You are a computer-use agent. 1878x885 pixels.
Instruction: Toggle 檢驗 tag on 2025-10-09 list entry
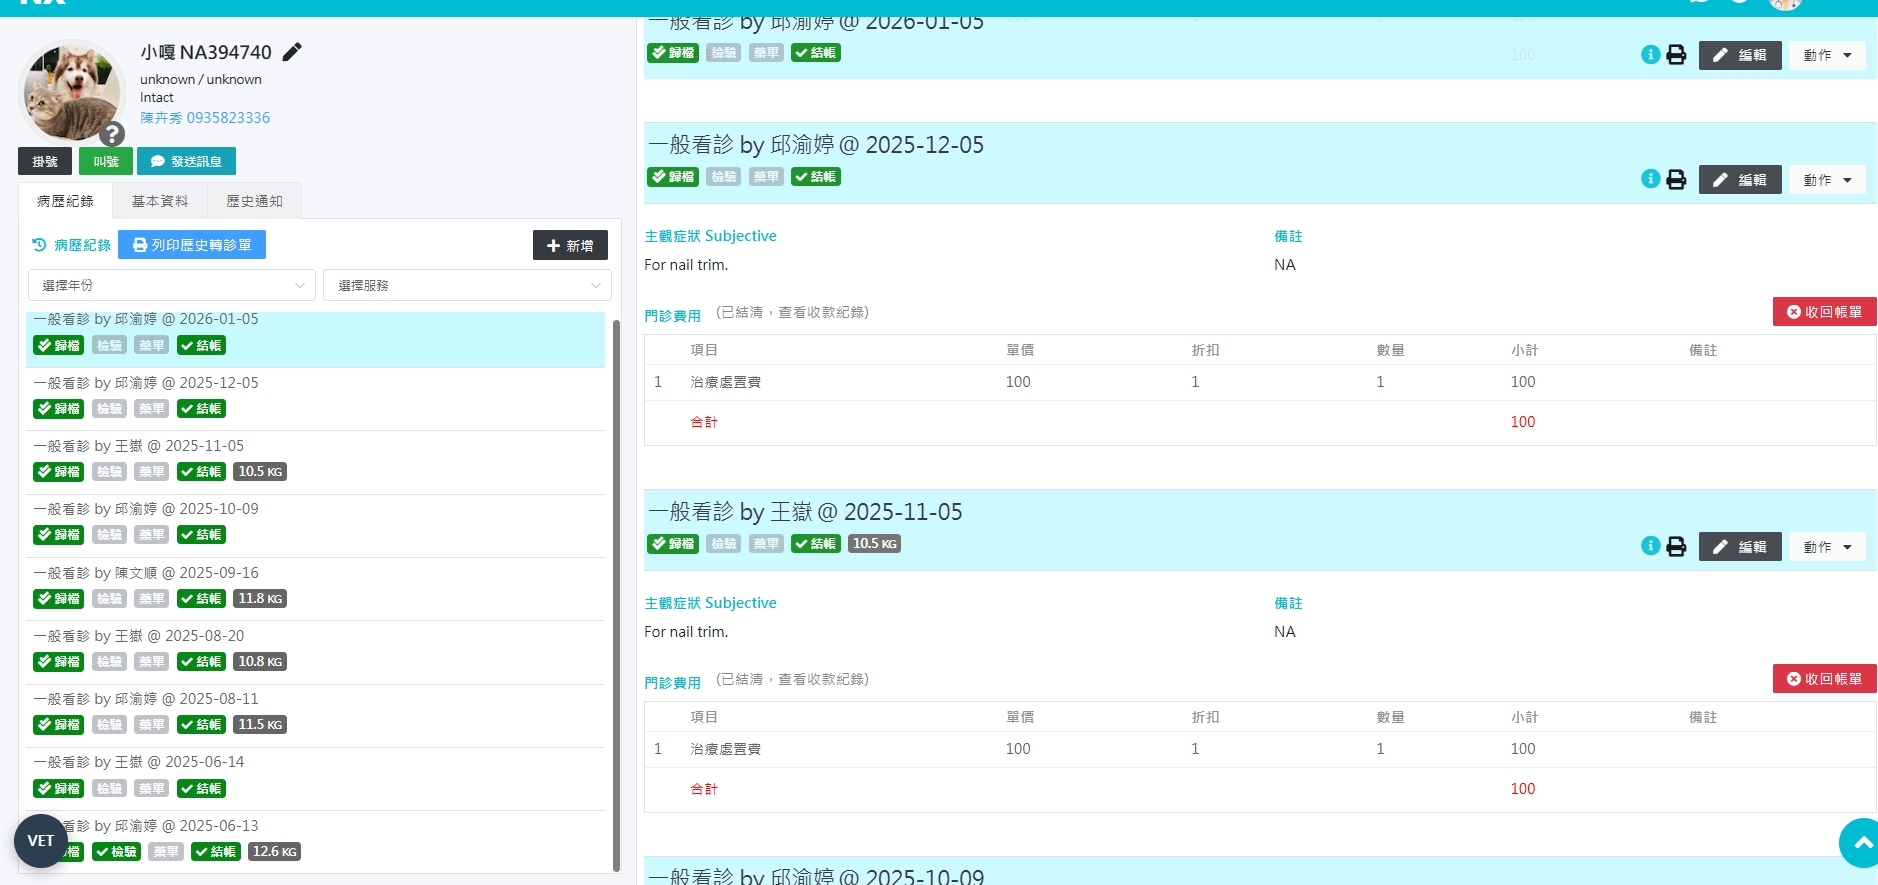[109, 535]
